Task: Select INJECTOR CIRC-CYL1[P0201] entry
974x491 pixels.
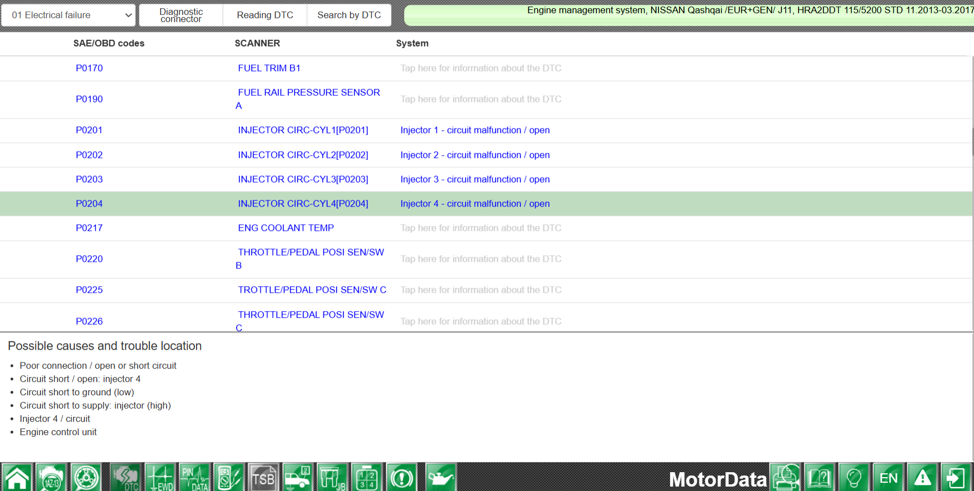Action: tap(303, 131)
